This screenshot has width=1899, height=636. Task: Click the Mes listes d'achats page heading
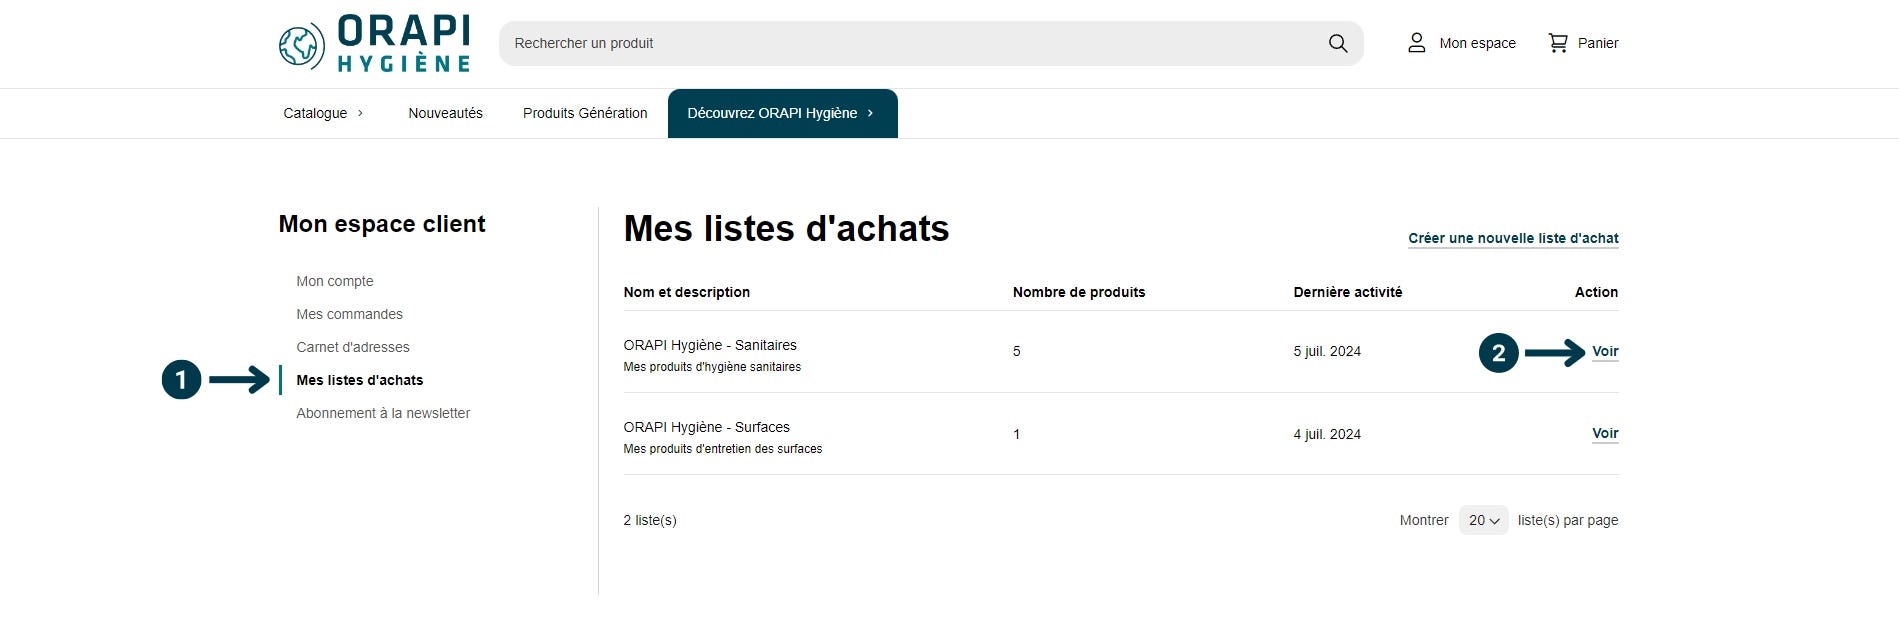(x=786, y=229)
